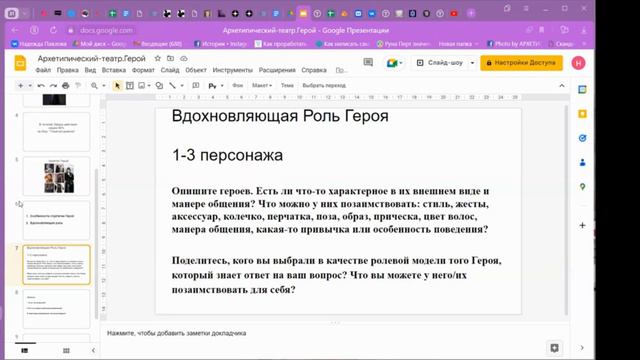
Task: Click the Тема theme button
Action: point(287,86)
